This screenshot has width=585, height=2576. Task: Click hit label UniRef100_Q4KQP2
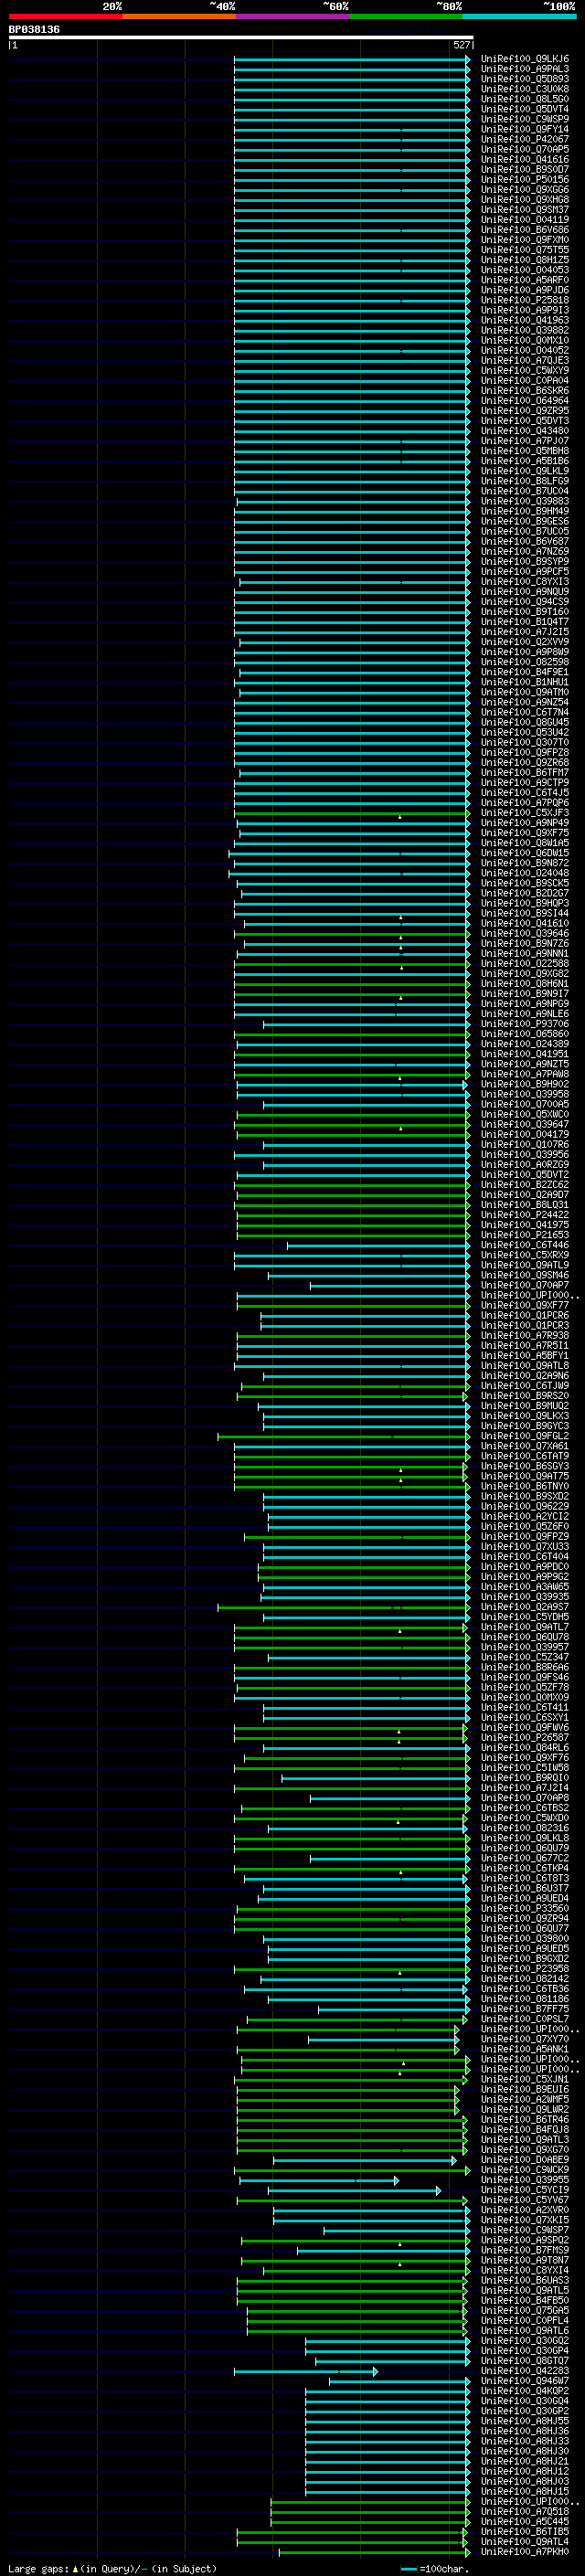pyautogui.click(x=525, y=2390)
